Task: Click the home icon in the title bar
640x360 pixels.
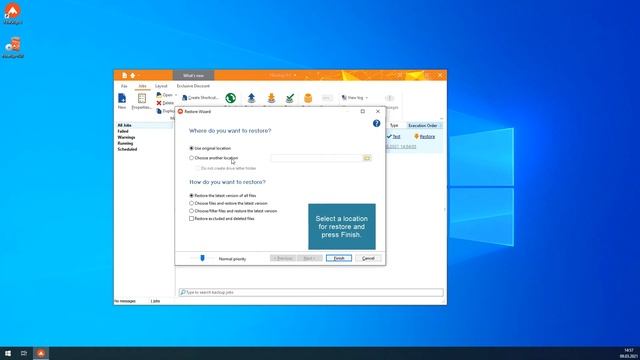Action: pos(132,75)
